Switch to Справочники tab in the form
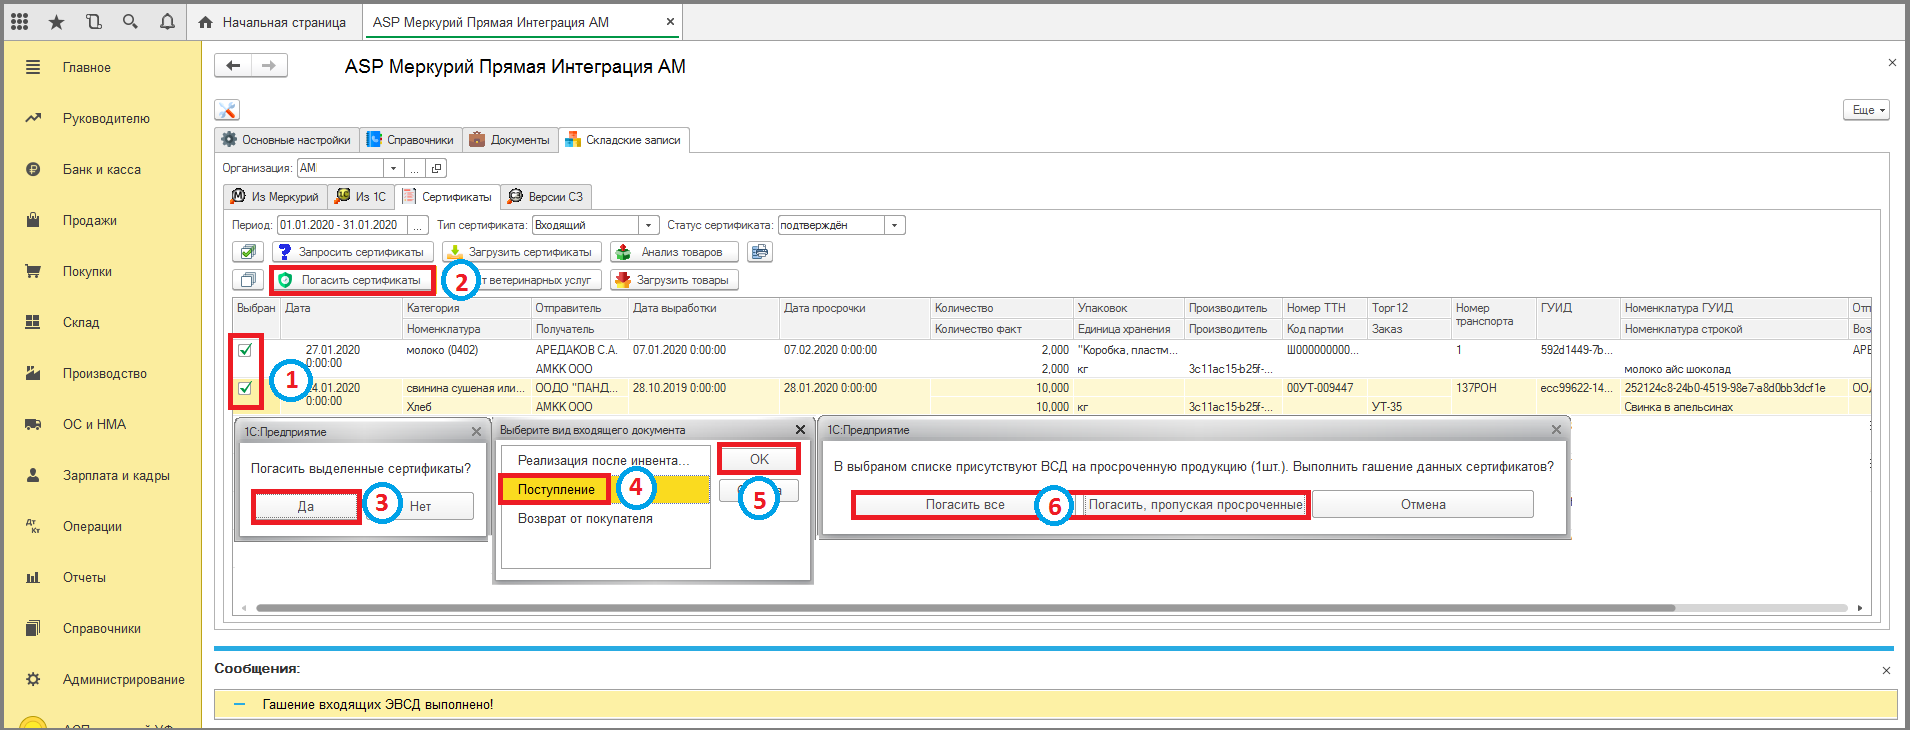Image resolution: width=1910 pixels, height=730 pixels. click(x=410, y=140)
